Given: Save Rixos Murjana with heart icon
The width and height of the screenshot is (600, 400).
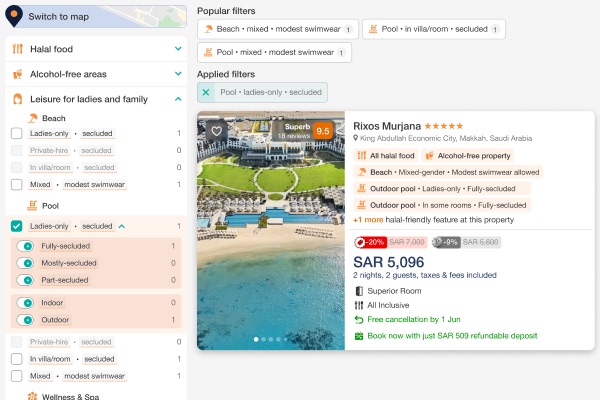Looking at the screenshot, I should [217, 131].
